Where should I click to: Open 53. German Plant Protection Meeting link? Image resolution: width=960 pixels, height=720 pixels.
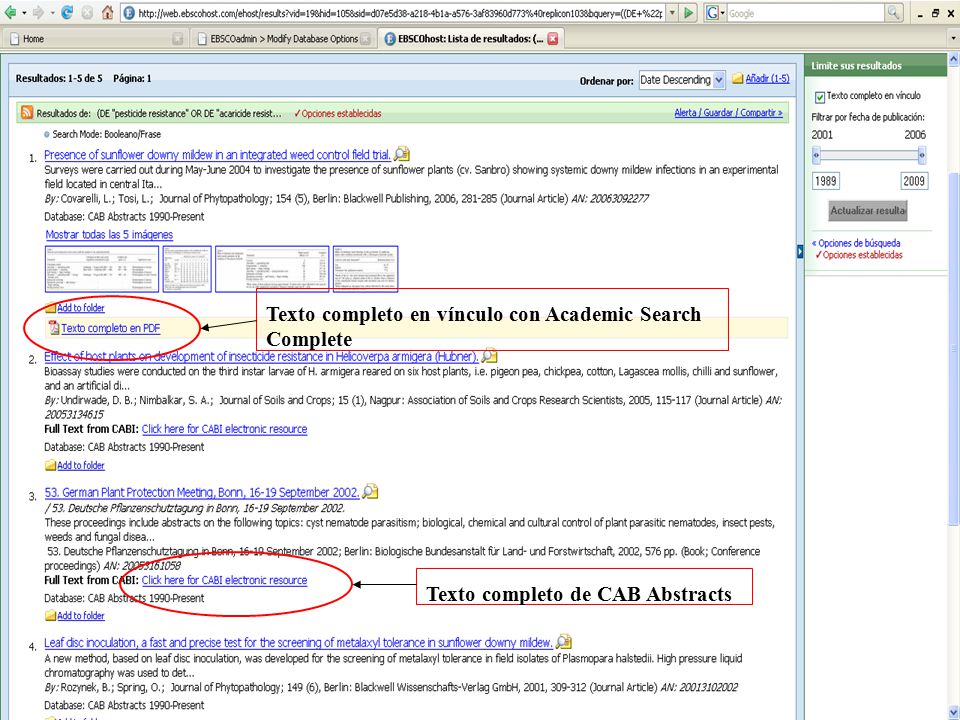coord(202,492)
